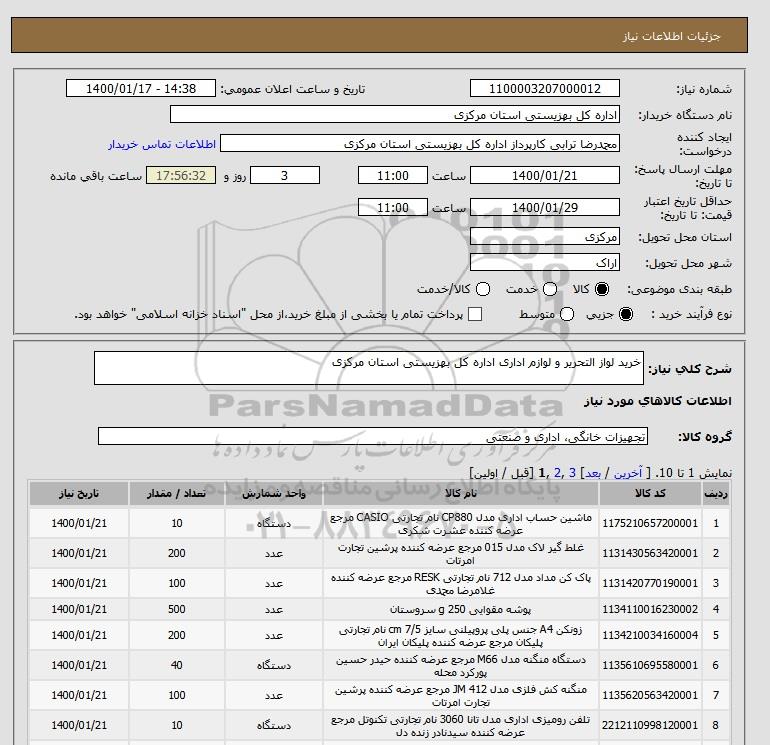The width and height of the screenshot is (770, 745).
Task: Open اطلاعات تماس خریدار link
Action: click(x=162, y=144)
